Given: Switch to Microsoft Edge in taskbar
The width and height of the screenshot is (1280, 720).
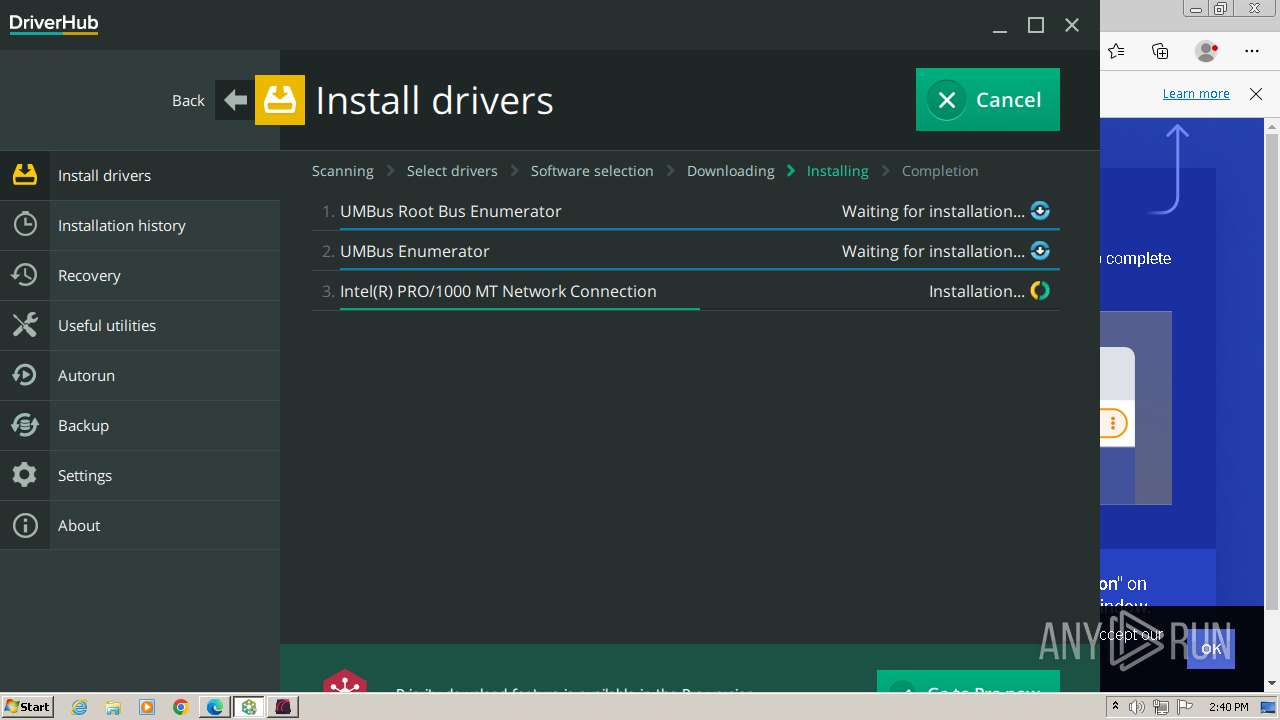Looking at the screenshot, I should [x=215, y=707].
